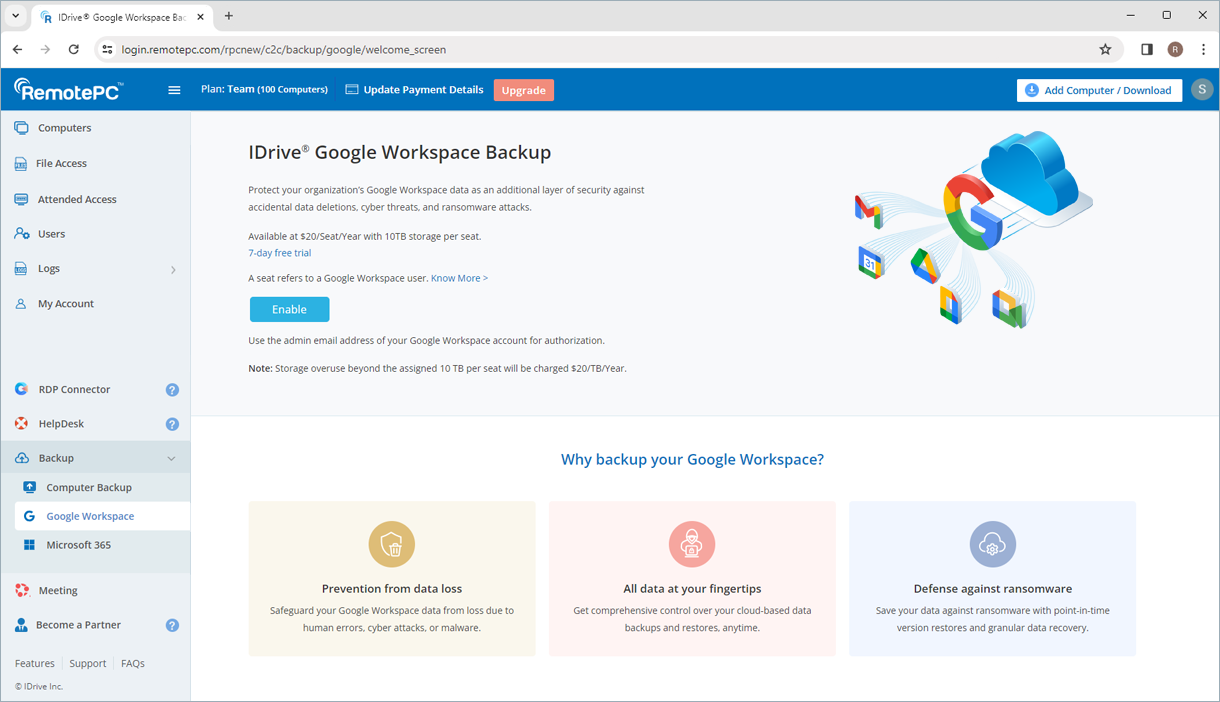
Task: Toggle the hamburger sidebar menu
Action: tap(174, 90)
